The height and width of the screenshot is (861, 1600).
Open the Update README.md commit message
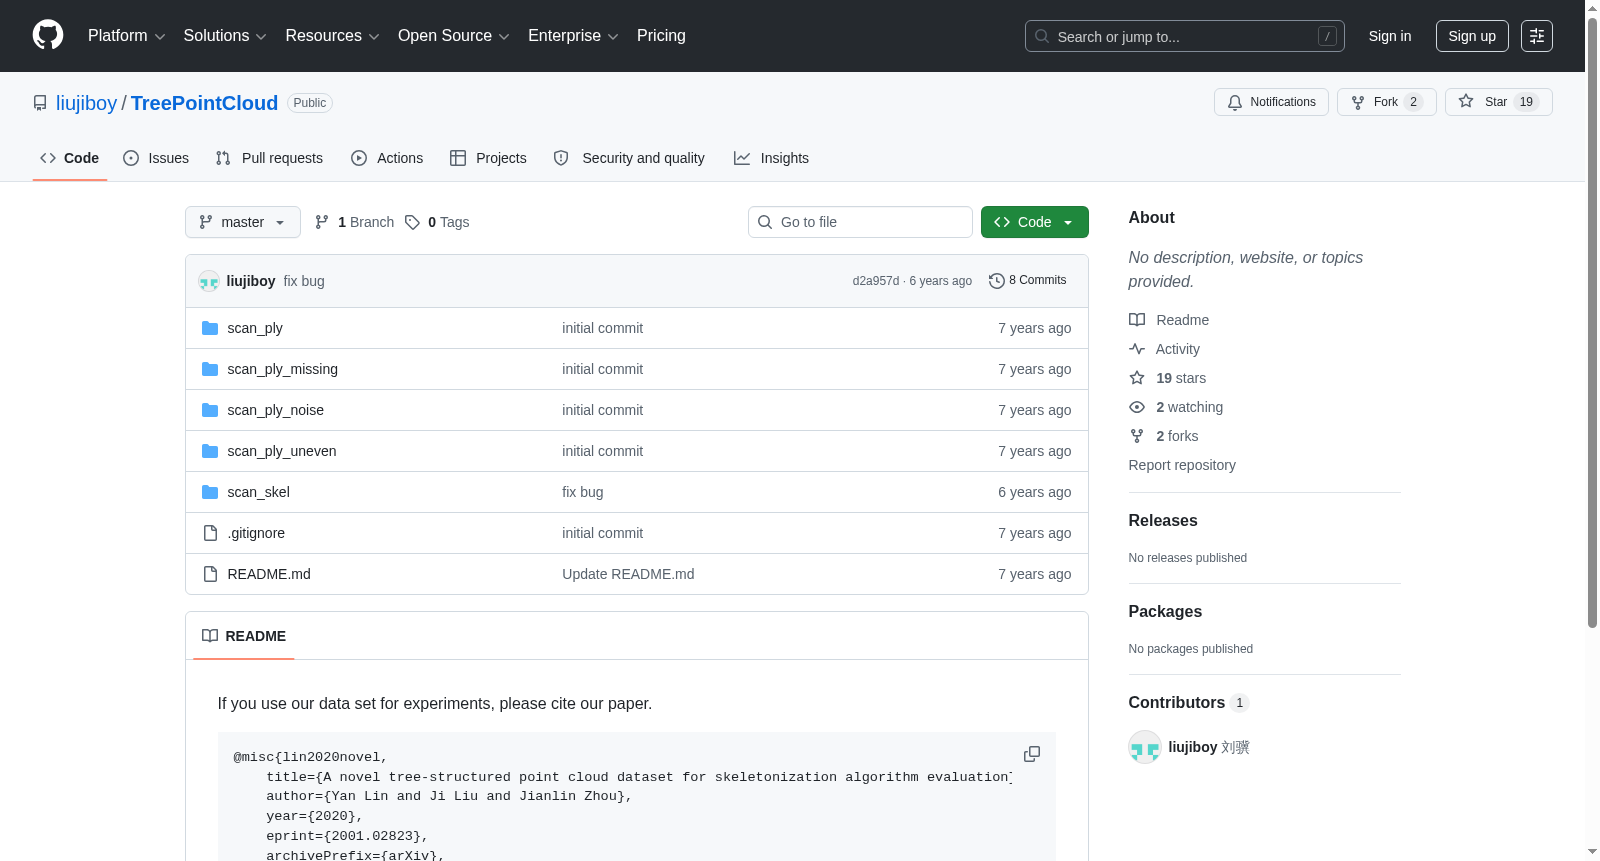(628, 574)
